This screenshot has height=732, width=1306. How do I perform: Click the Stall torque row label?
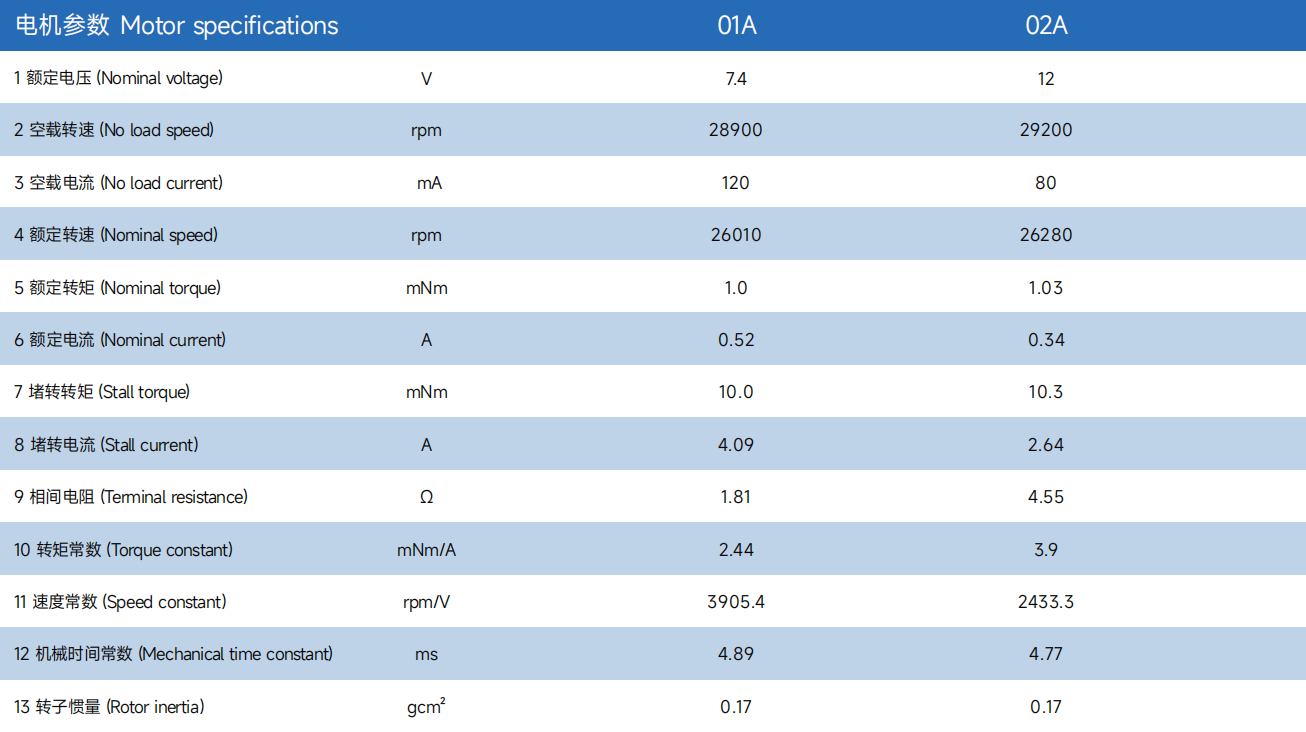(x=102, y=392)
